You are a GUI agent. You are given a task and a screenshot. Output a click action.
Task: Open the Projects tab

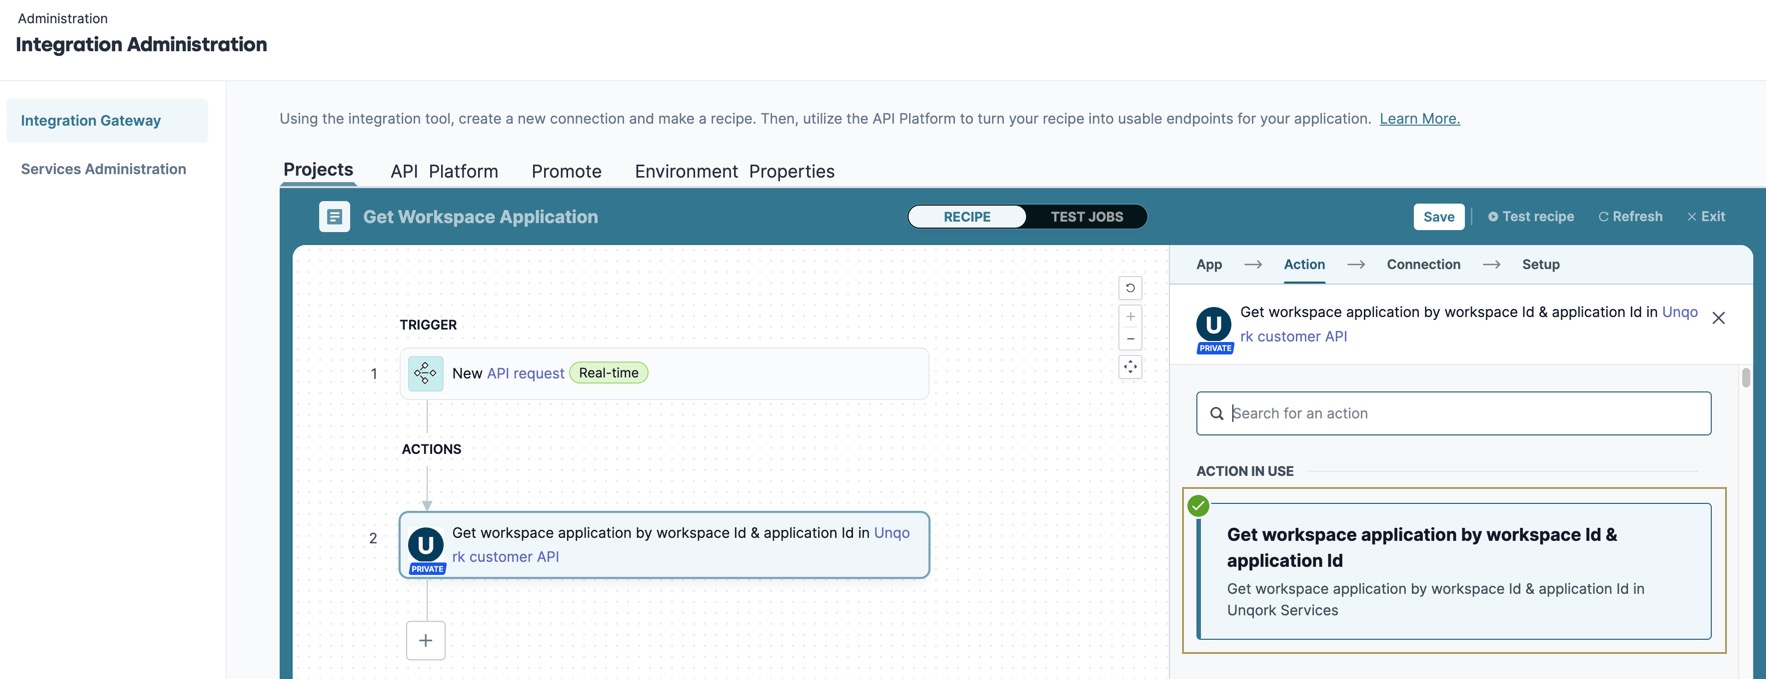318,170
